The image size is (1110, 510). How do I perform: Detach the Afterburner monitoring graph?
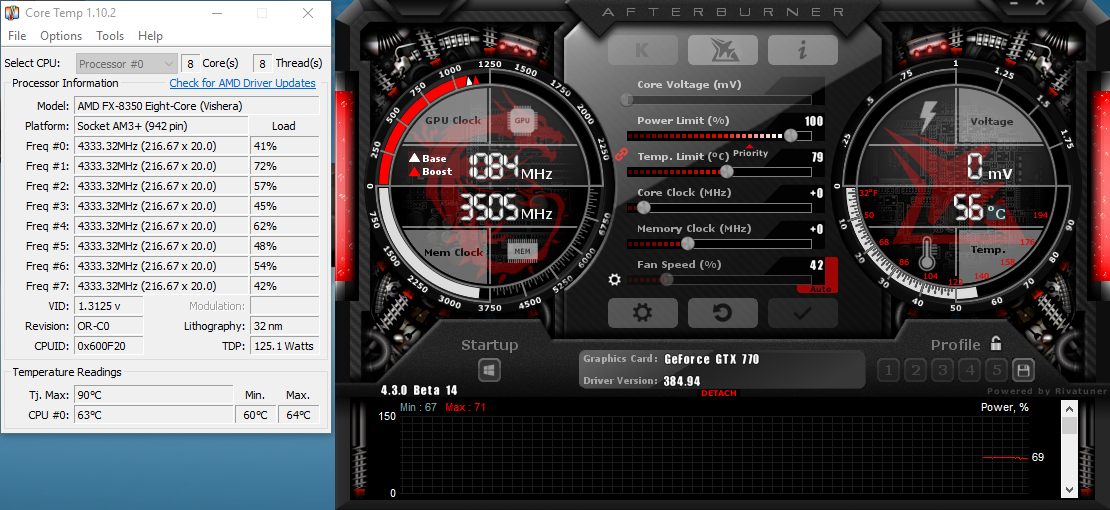pos(719,393)
